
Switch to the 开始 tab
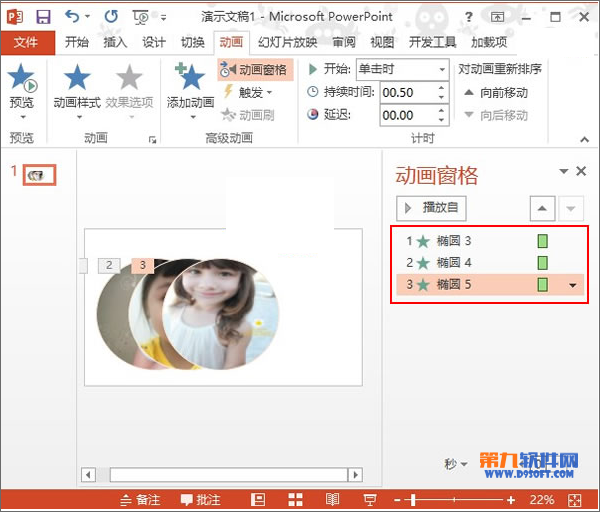pyautogui.click(x=77, y=42)
